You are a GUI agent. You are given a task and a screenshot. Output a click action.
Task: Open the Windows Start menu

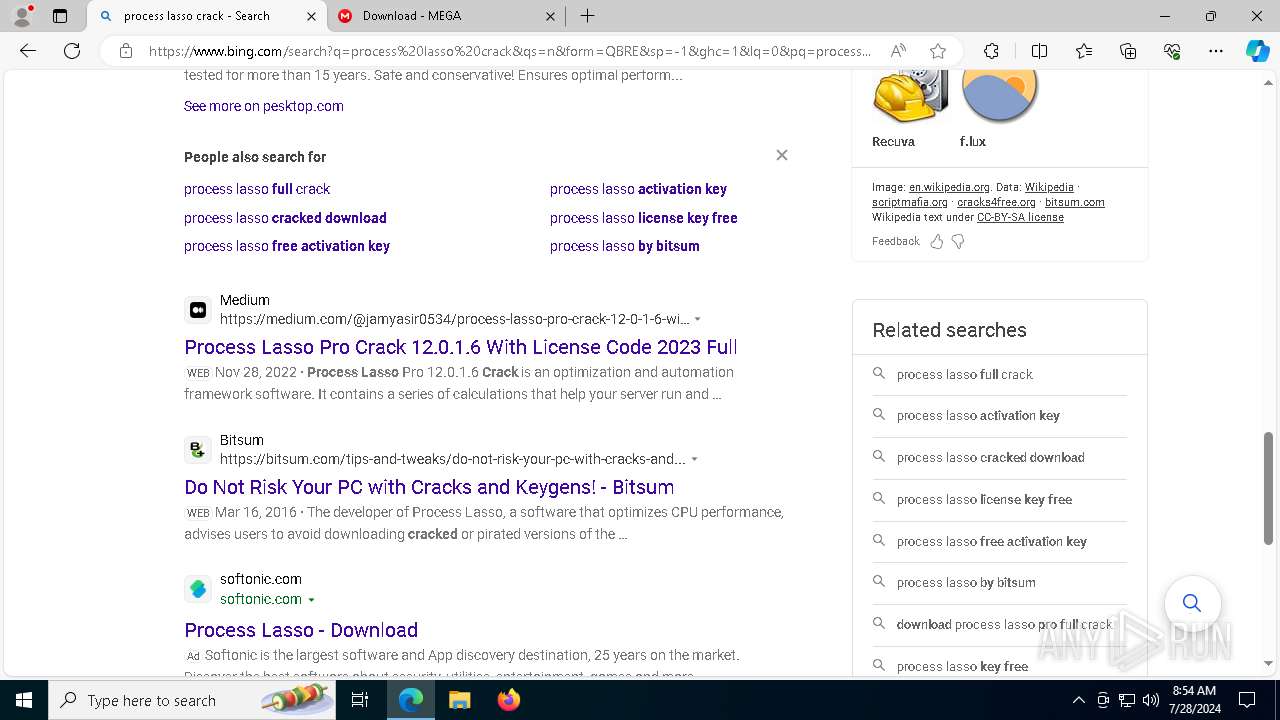pyautogui.click(x=24, y=700)
